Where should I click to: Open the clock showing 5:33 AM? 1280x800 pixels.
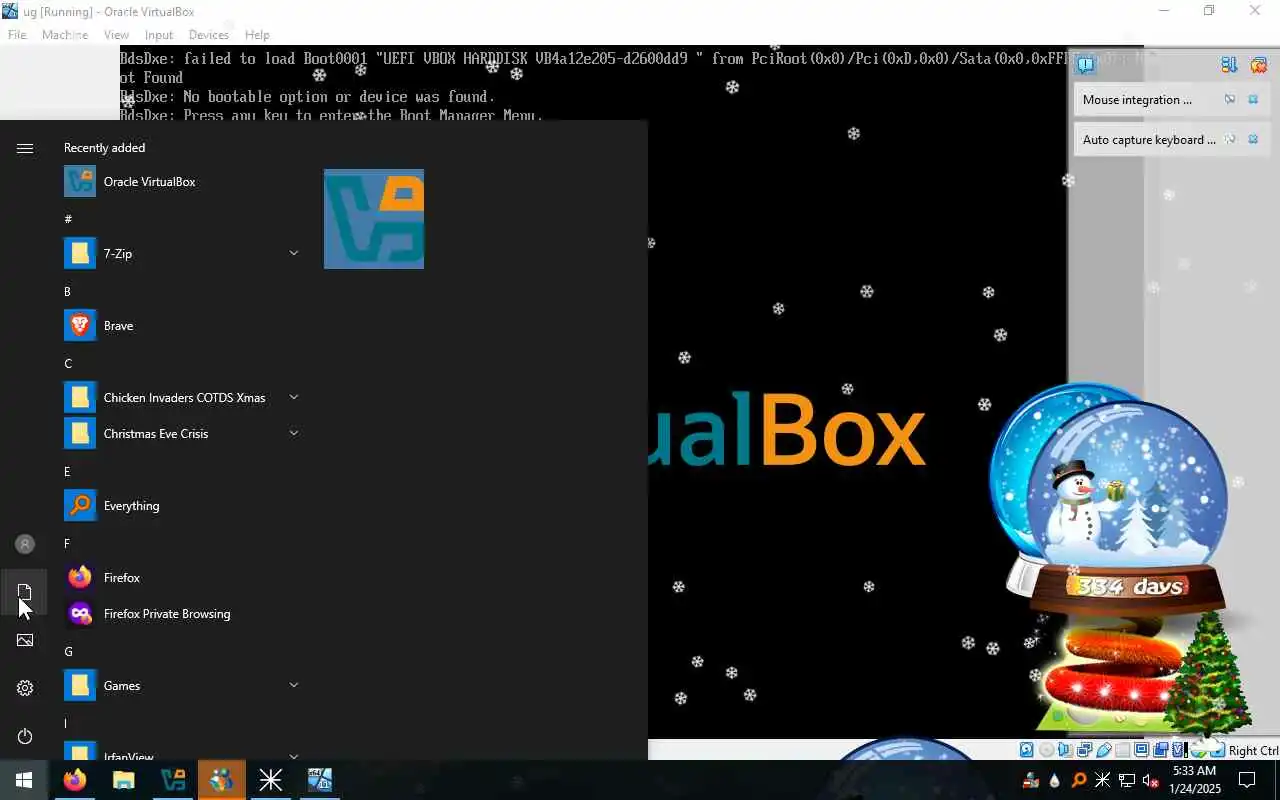point(1195,780)
